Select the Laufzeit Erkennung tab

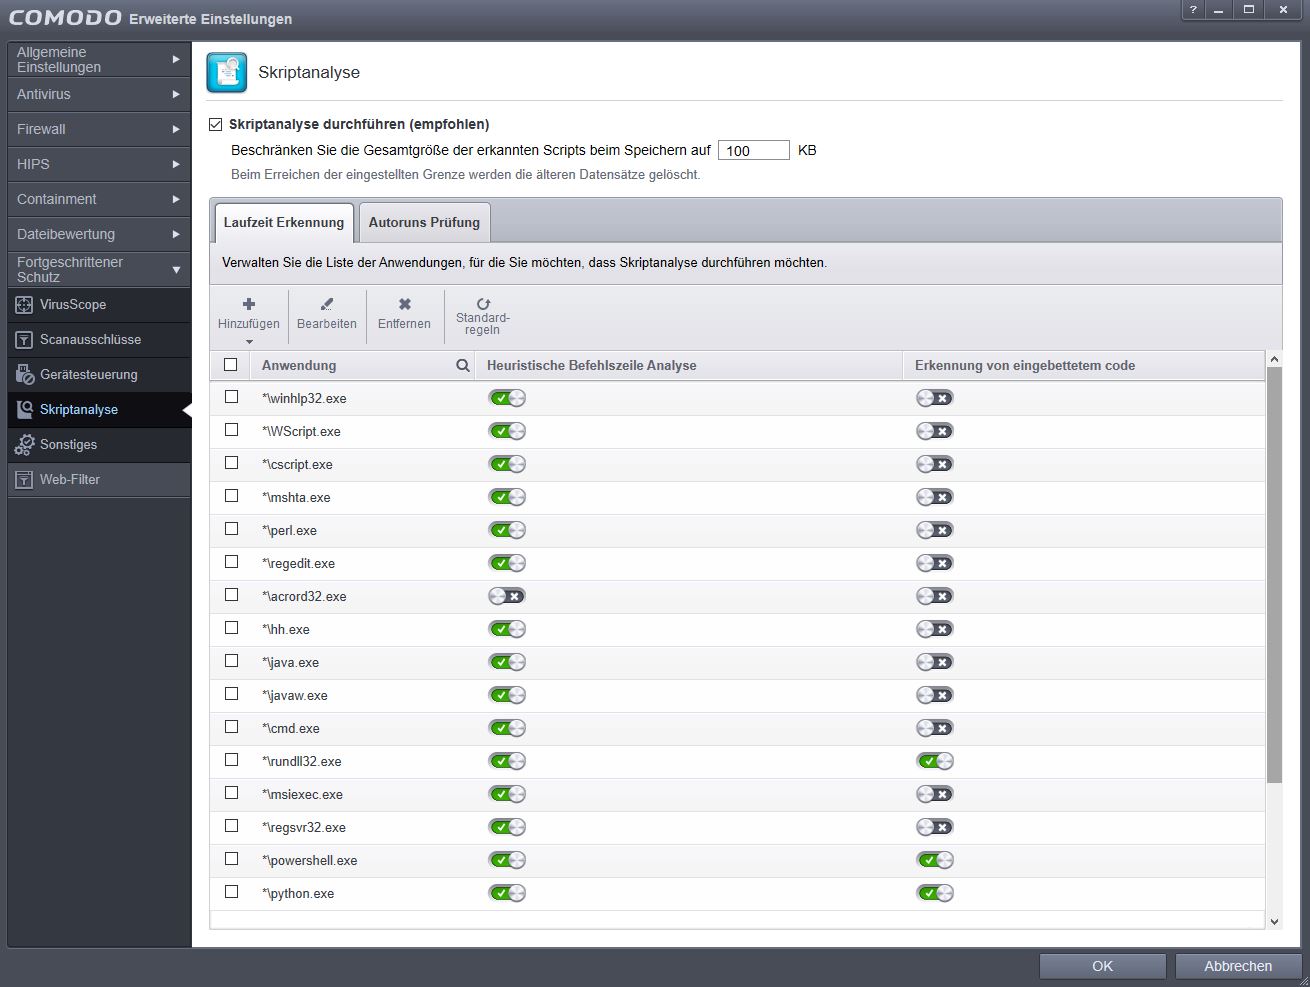coord(284,223)
